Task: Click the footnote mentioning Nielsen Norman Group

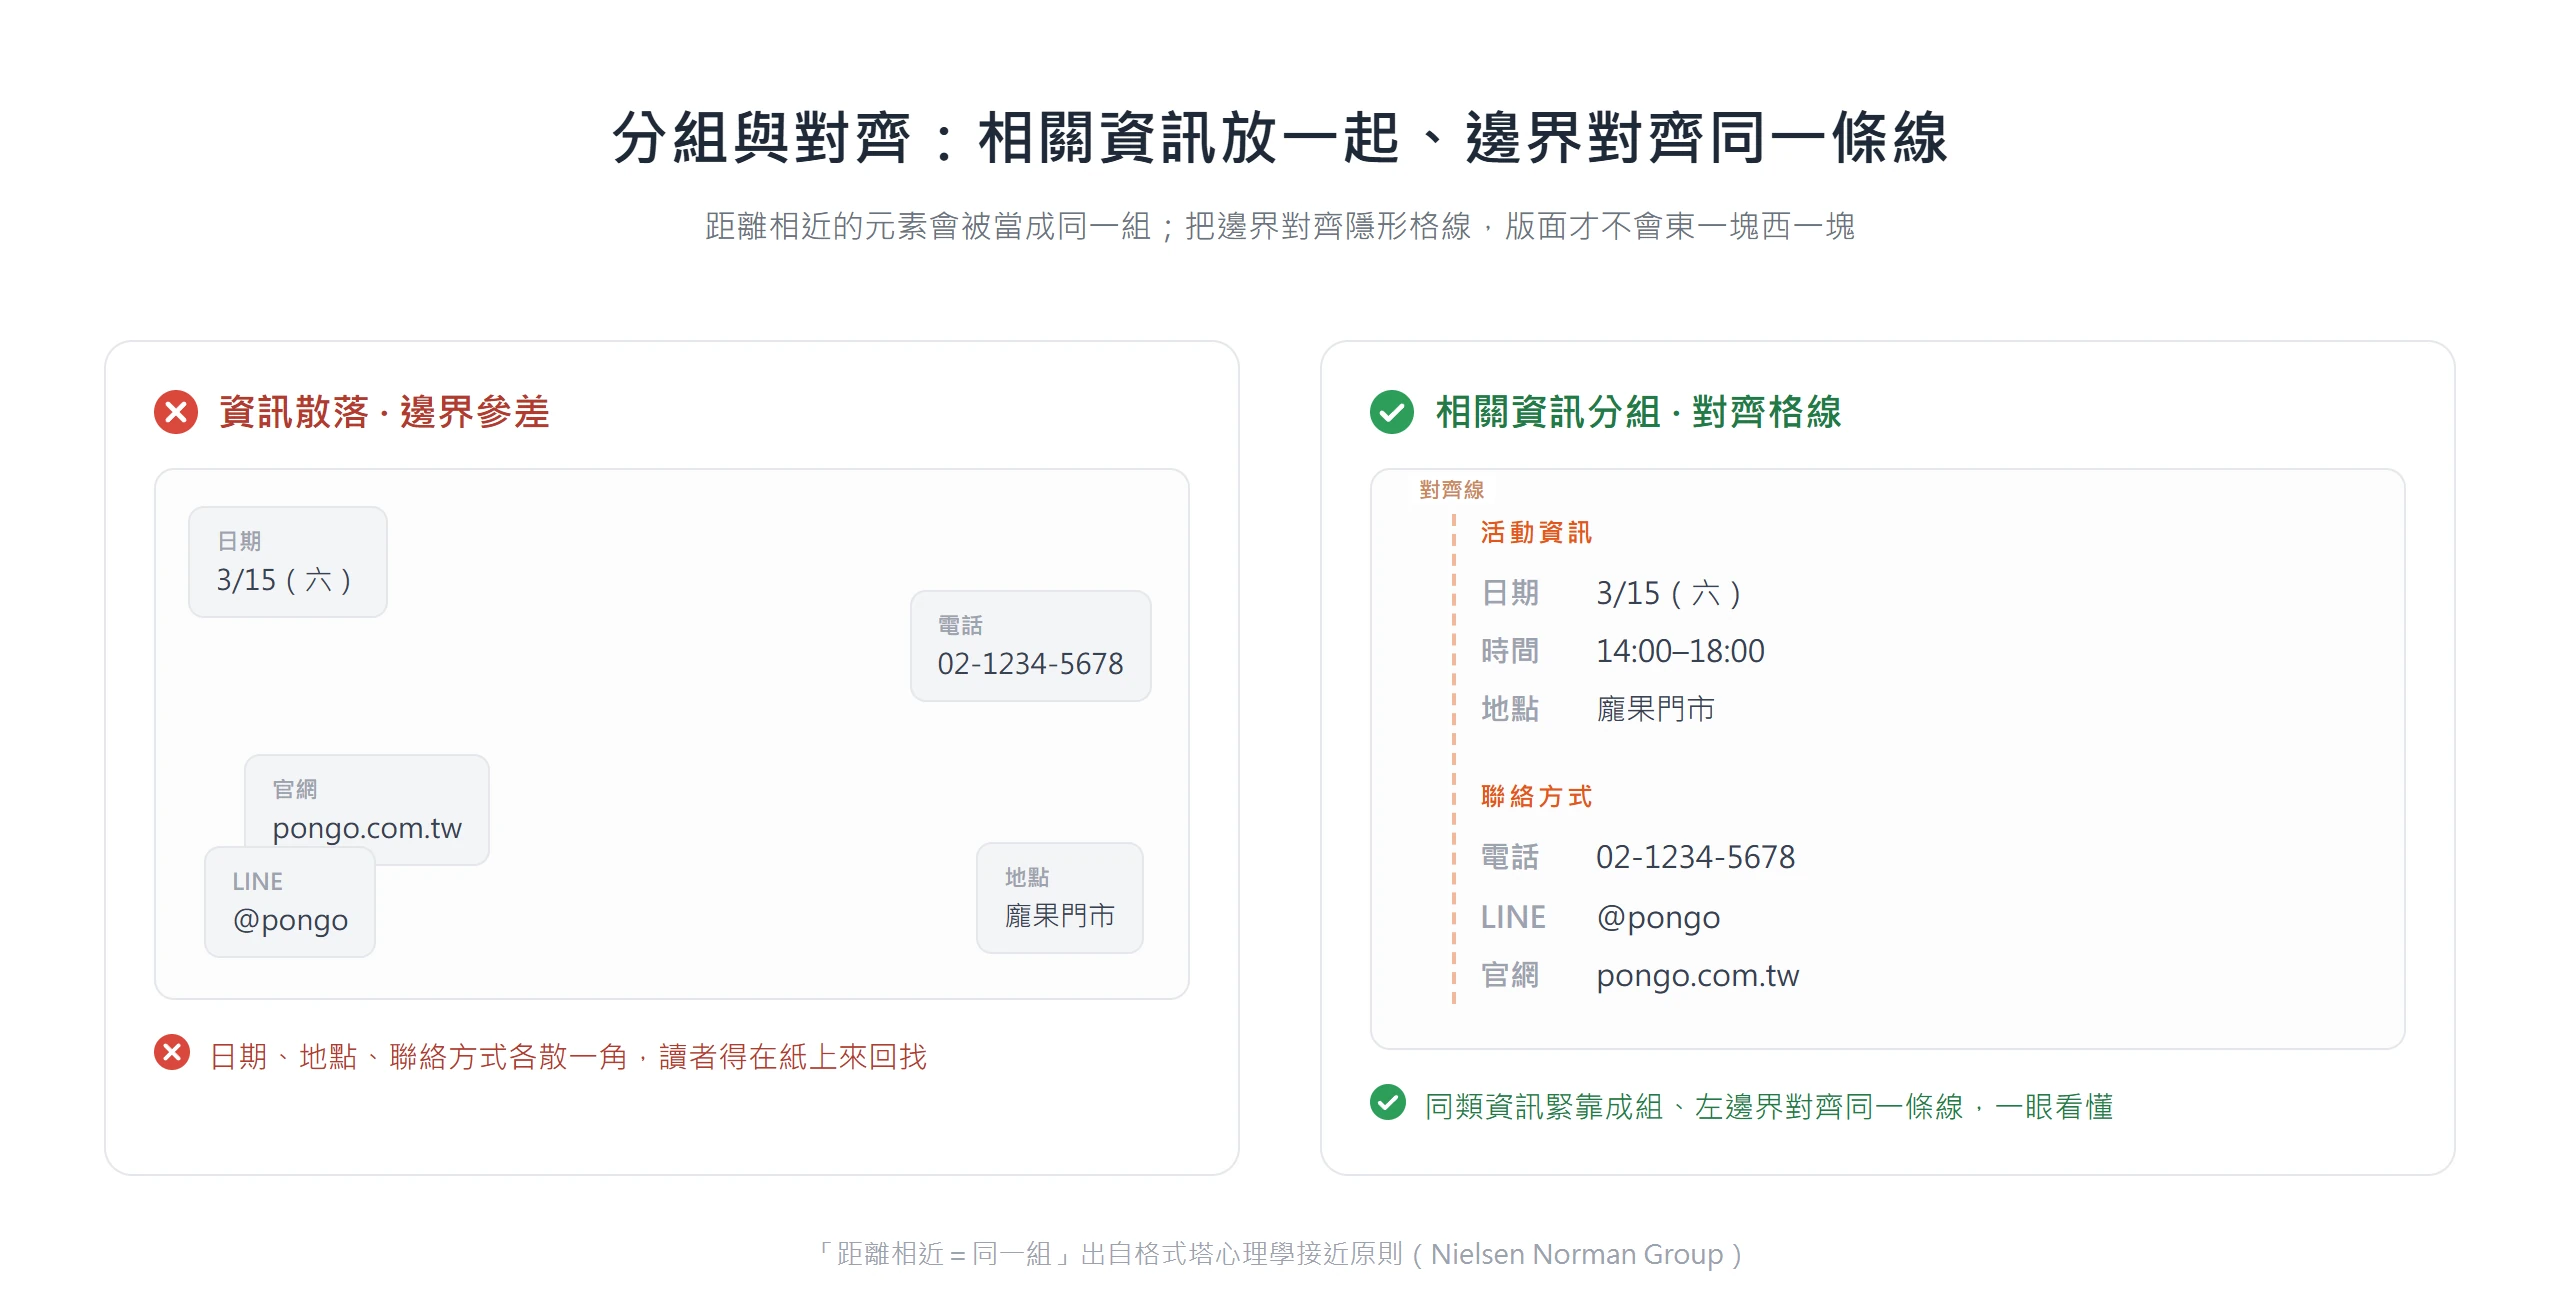Action: (x=1280, y=1254)
